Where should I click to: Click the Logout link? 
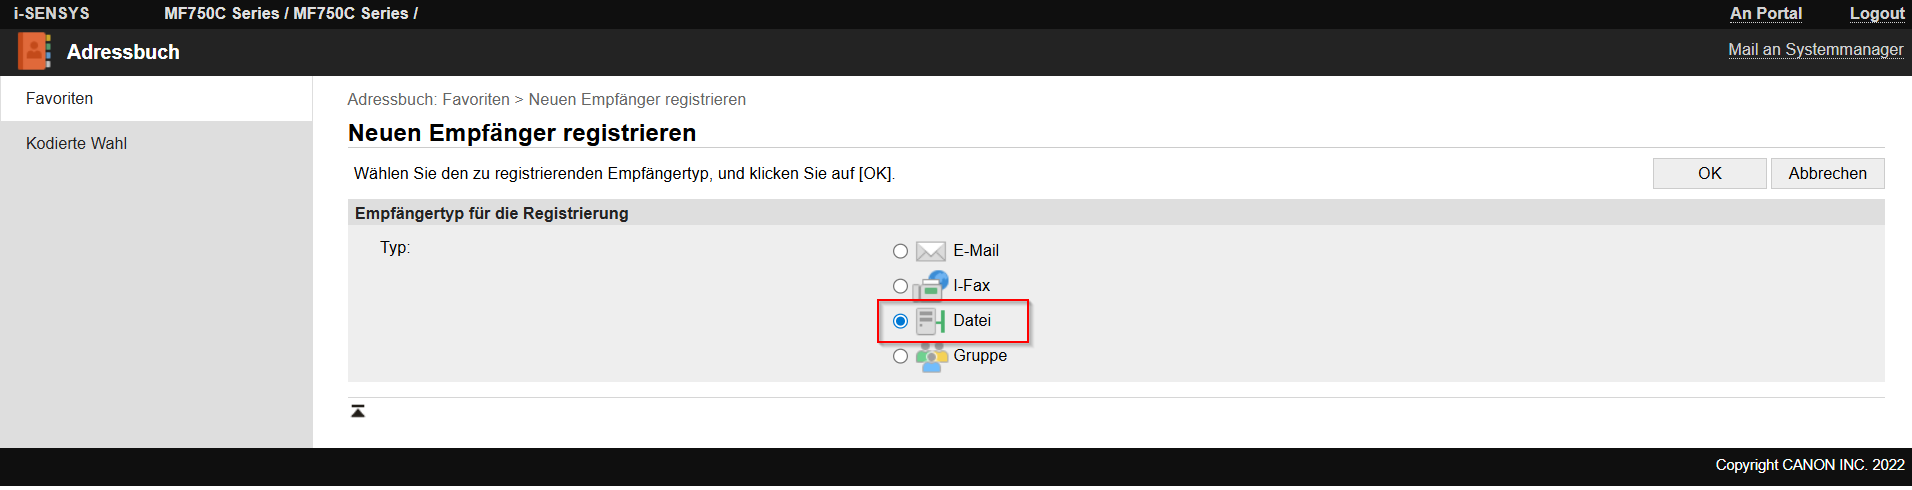point(1876,14)
